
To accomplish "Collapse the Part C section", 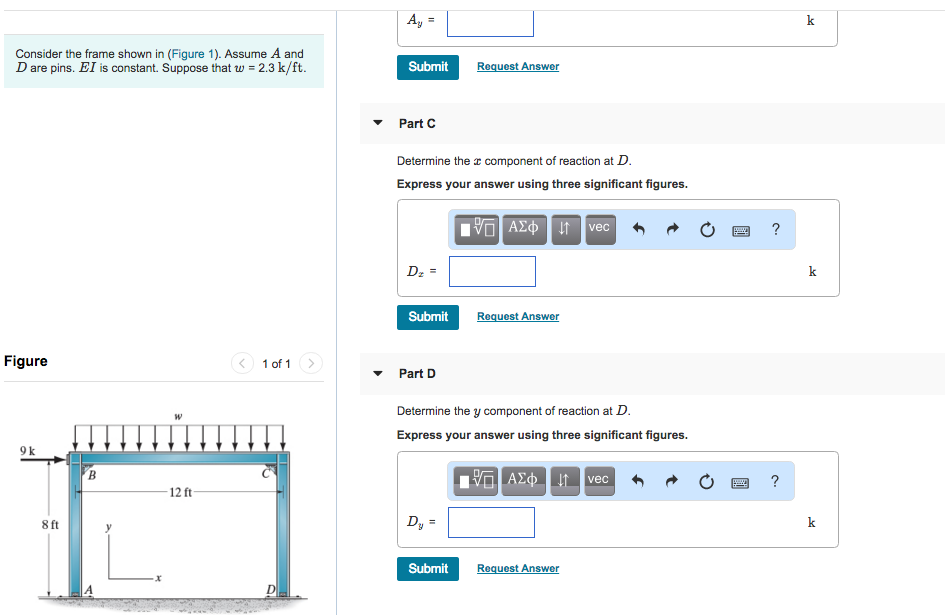I will pos(377,123).
